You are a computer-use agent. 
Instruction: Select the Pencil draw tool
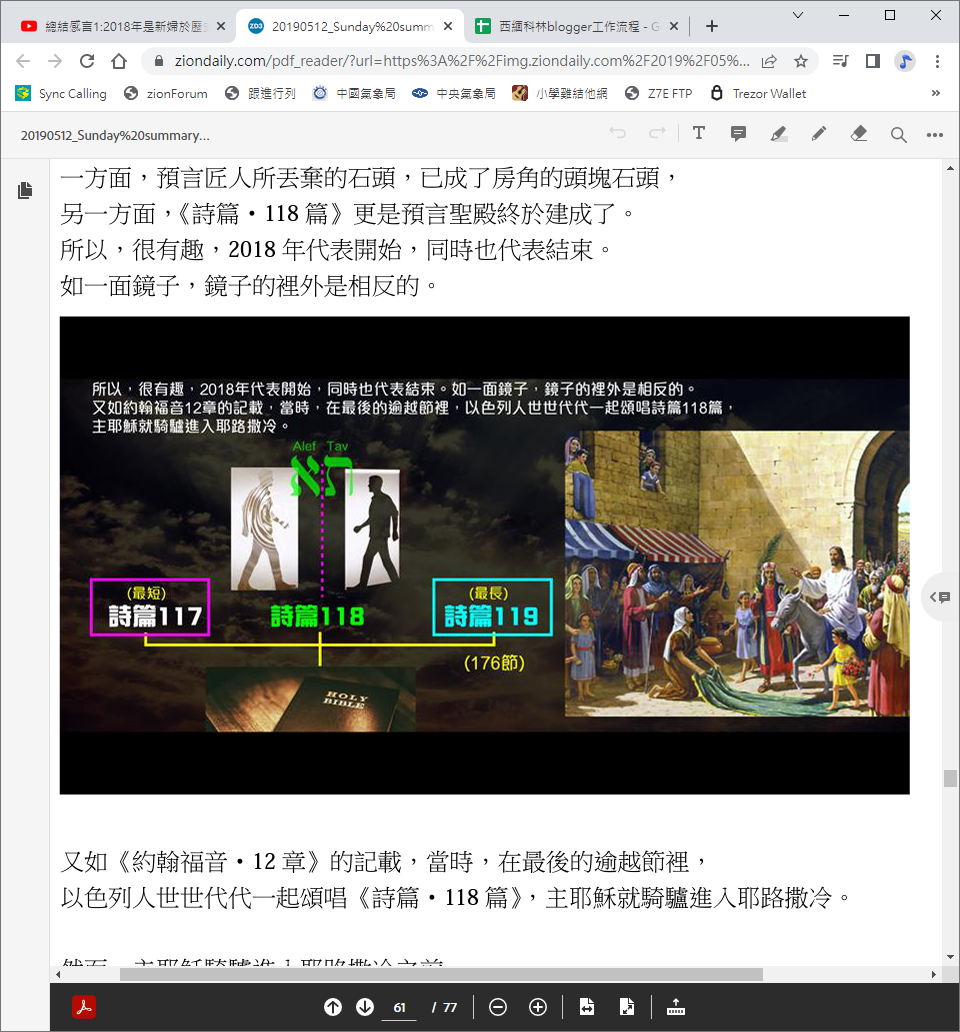(819, 134)
